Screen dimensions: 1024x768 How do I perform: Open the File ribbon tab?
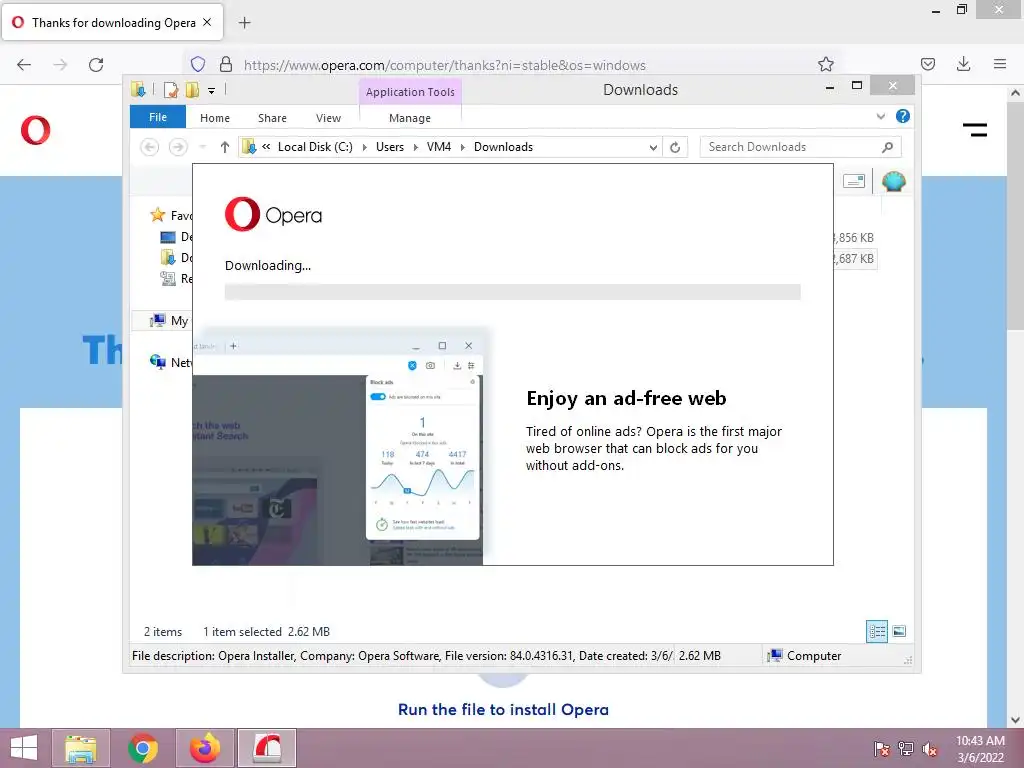point(158,117)
